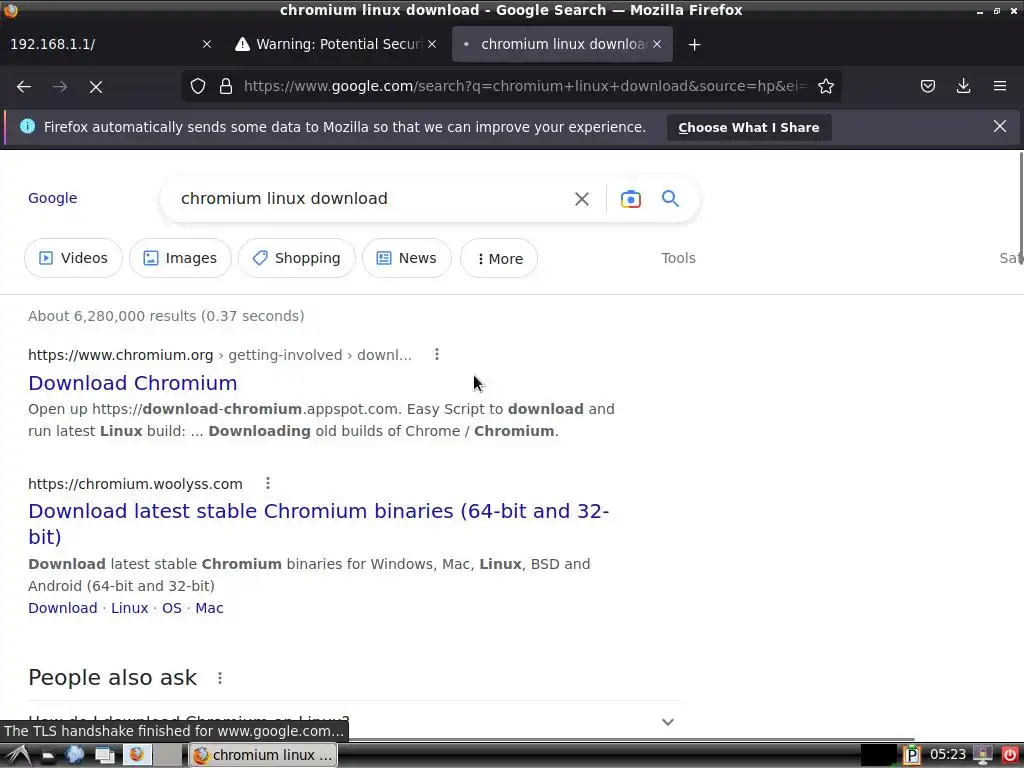Open the Downloads panel
1024x768 pixels.
[x=963, y=86]
